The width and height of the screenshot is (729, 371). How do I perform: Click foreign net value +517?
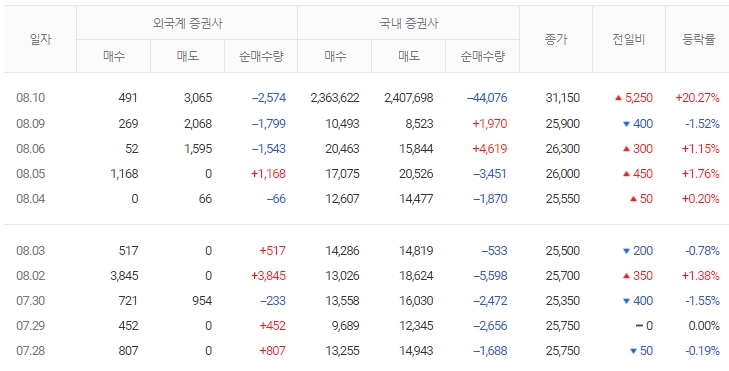[272, 251]
